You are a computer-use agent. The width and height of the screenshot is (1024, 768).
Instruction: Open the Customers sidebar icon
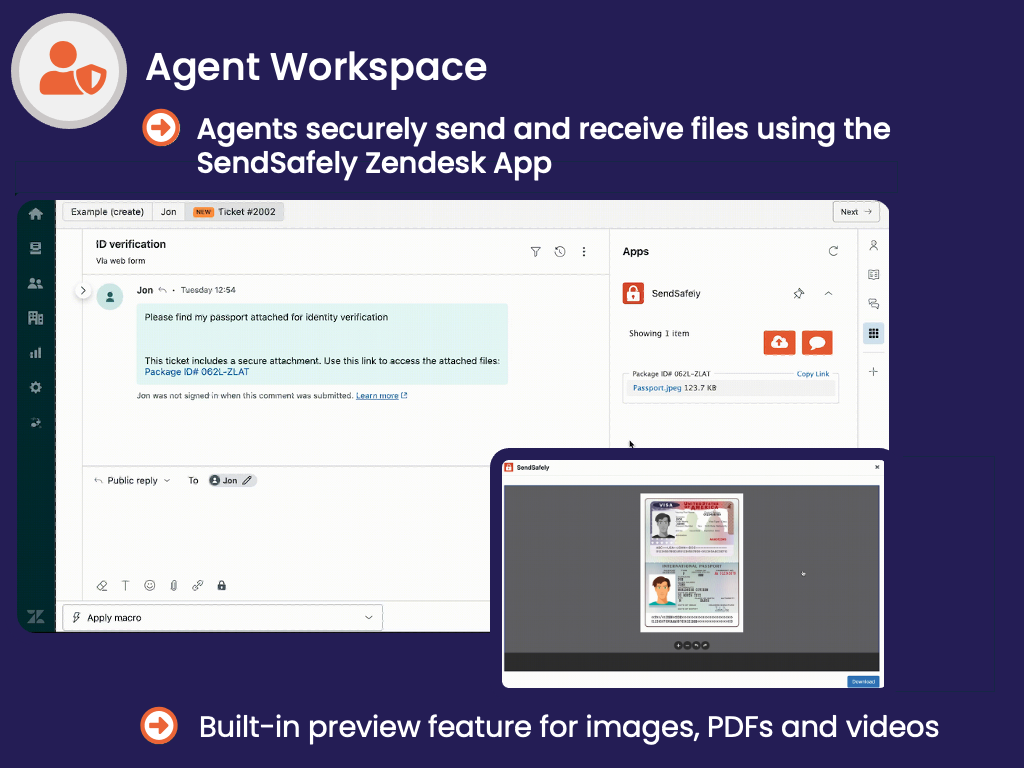[x=35, y=282]
